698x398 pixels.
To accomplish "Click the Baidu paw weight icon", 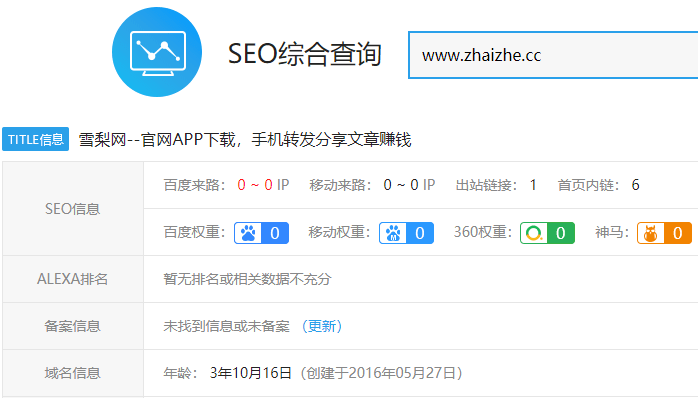I will tap(248, 233).
